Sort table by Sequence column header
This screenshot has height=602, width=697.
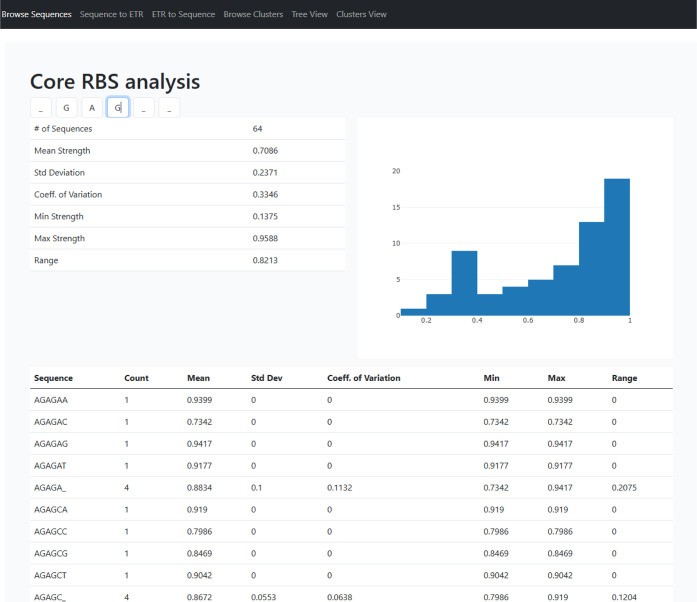(53, 378)
